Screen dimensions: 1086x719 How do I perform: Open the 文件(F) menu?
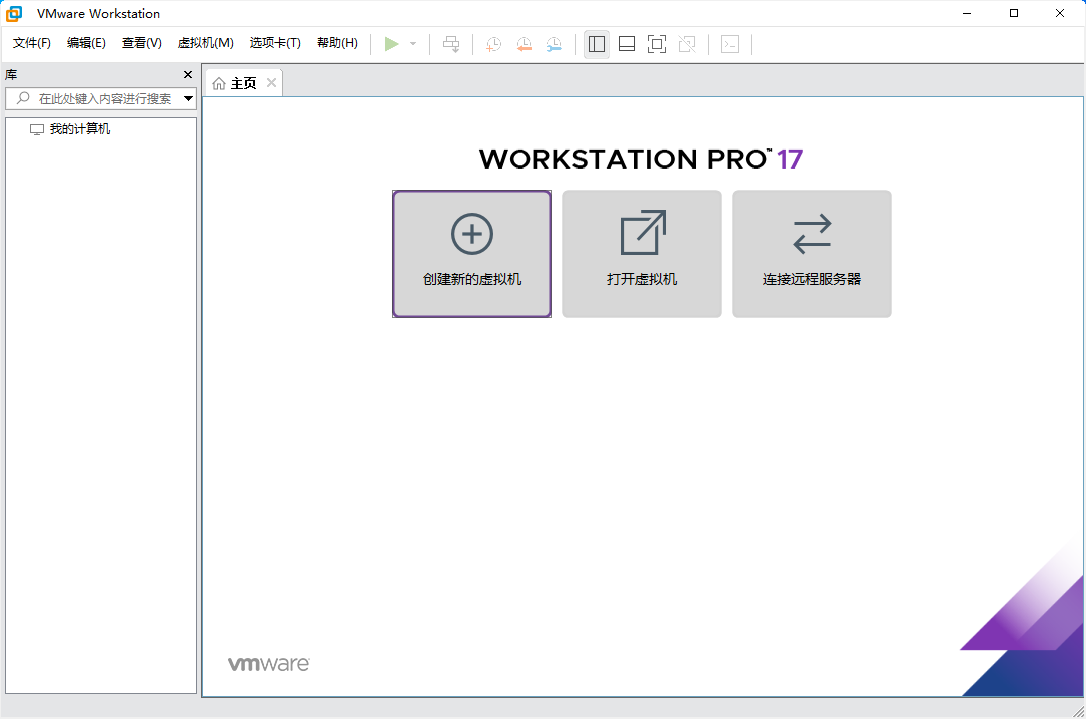point(32,43)
